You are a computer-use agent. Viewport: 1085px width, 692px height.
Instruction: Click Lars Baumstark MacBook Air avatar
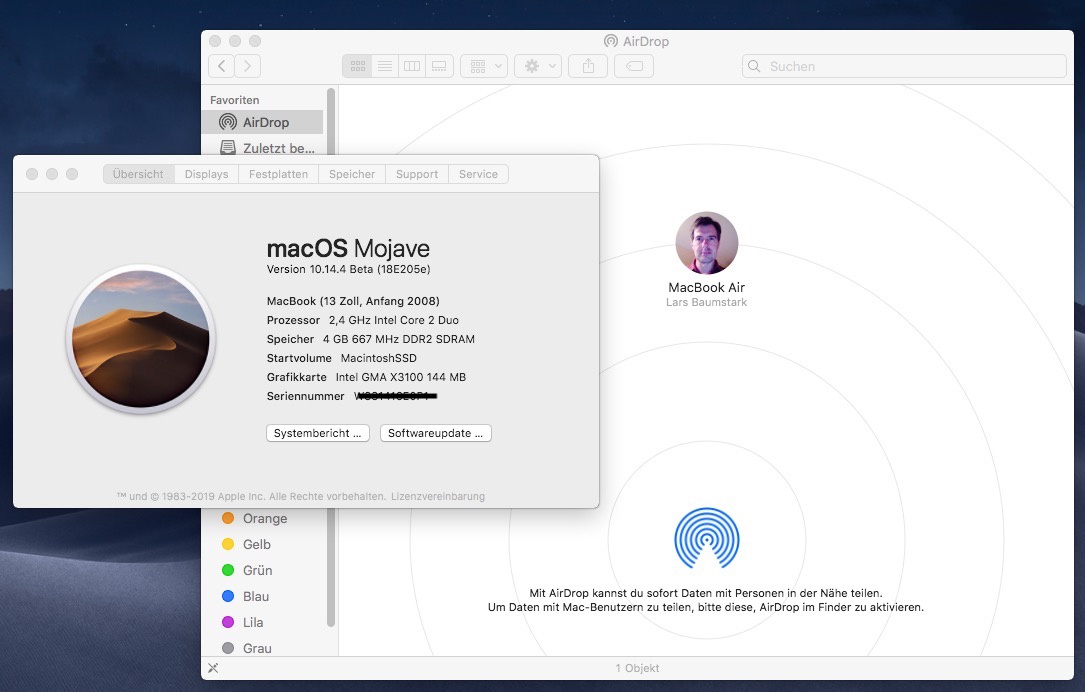click(706, 243)
